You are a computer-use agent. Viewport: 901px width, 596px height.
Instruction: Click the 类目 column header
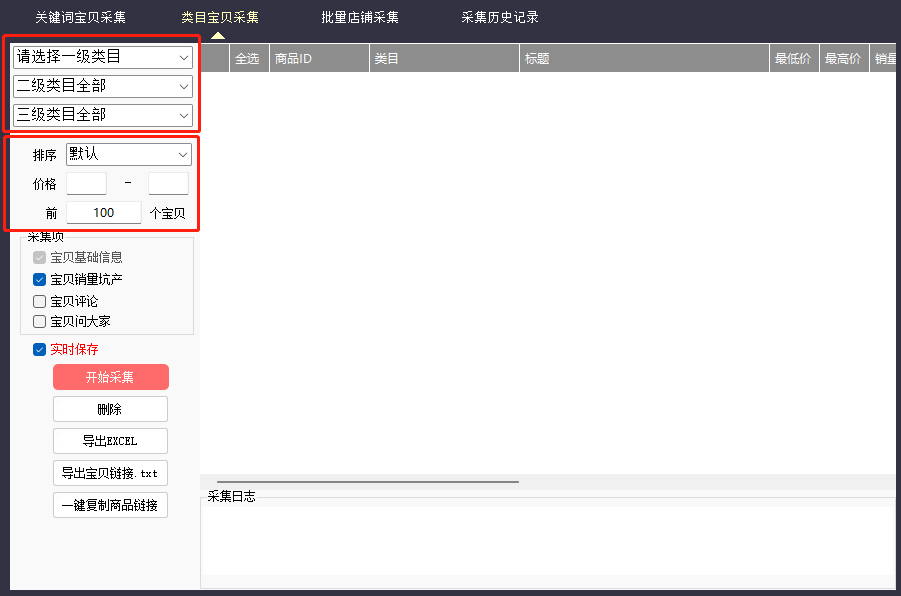(x=444, y=58)
